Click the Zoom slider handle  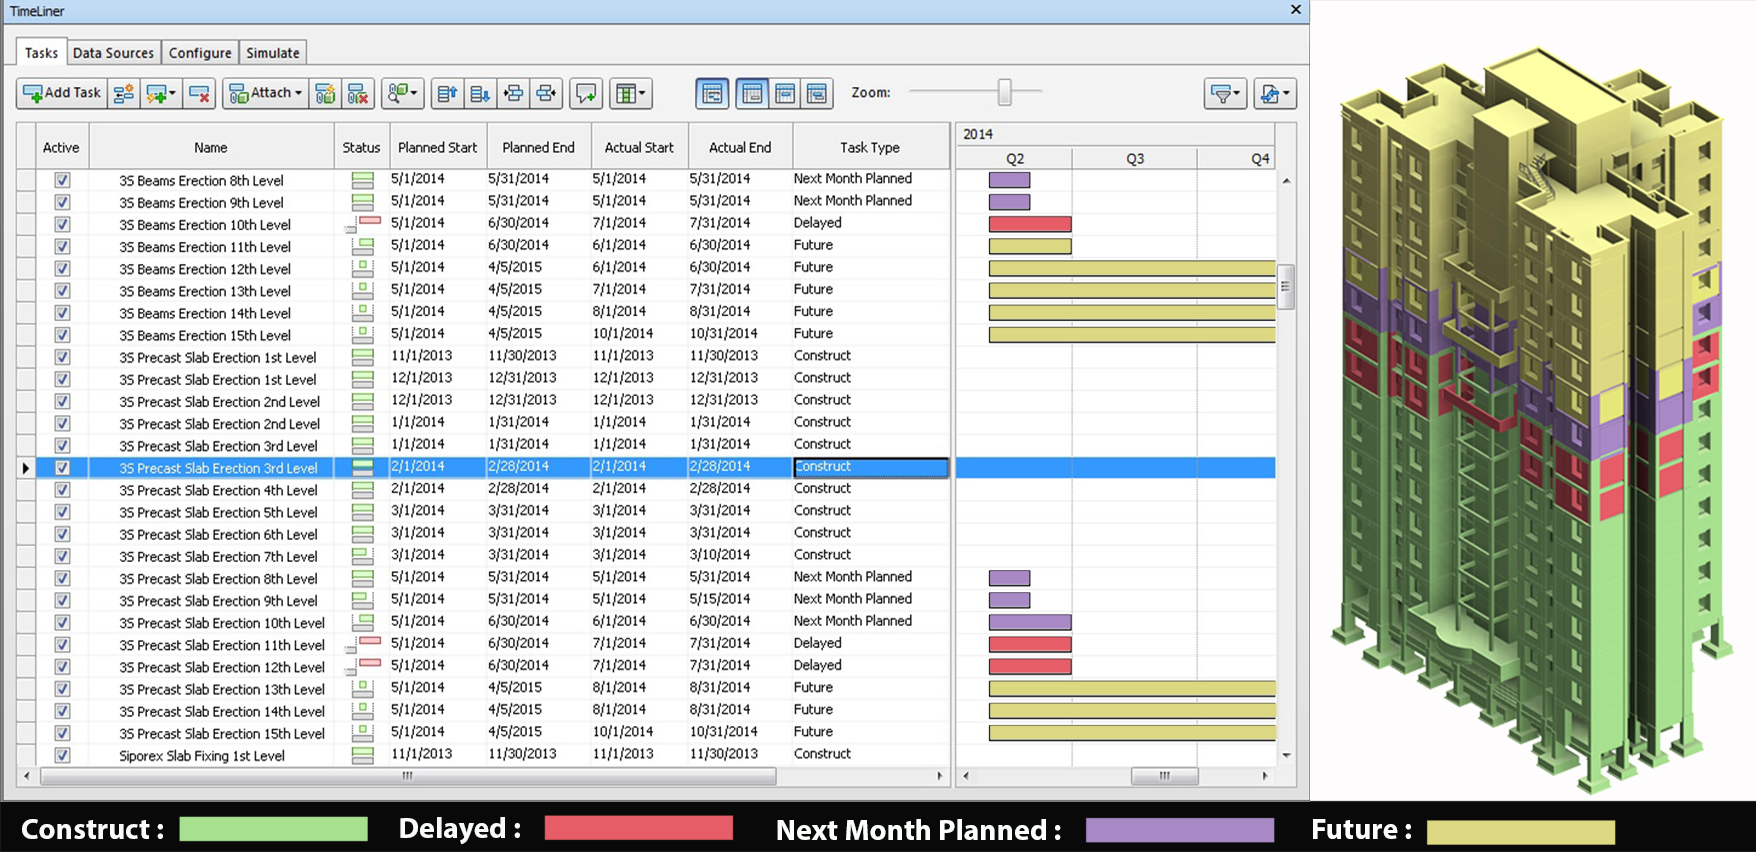tap(1004, 92)
